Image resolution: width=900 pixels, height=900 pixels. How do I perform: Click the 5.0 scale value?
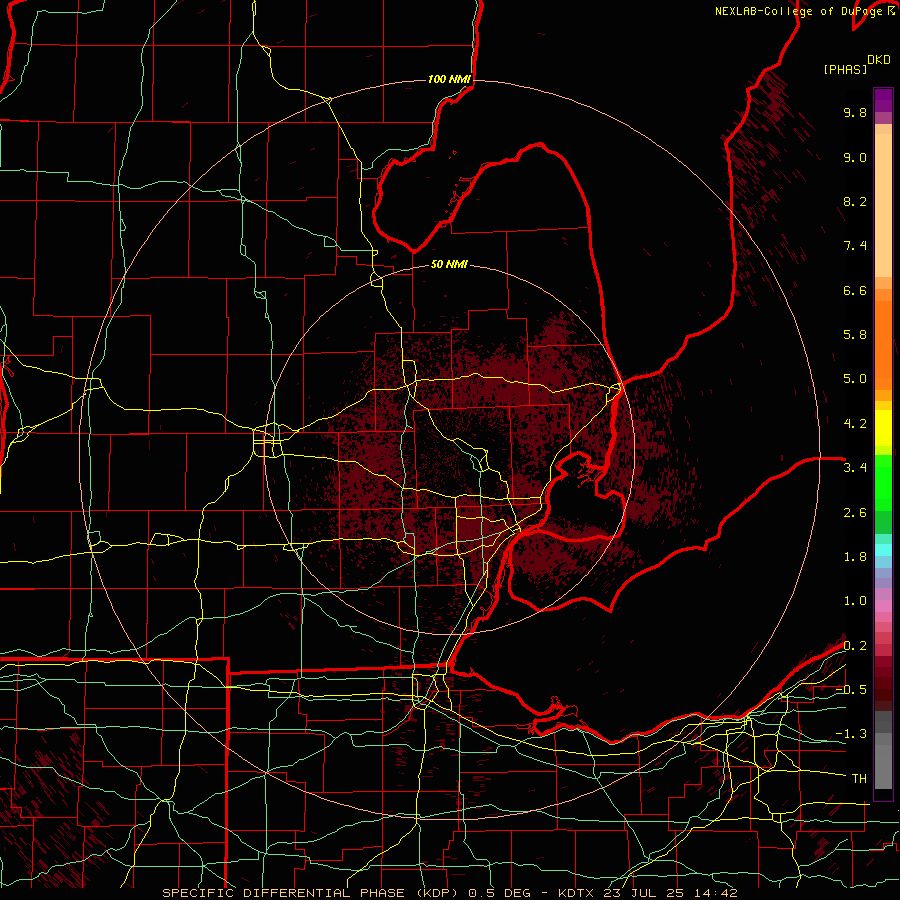[855, 379]
